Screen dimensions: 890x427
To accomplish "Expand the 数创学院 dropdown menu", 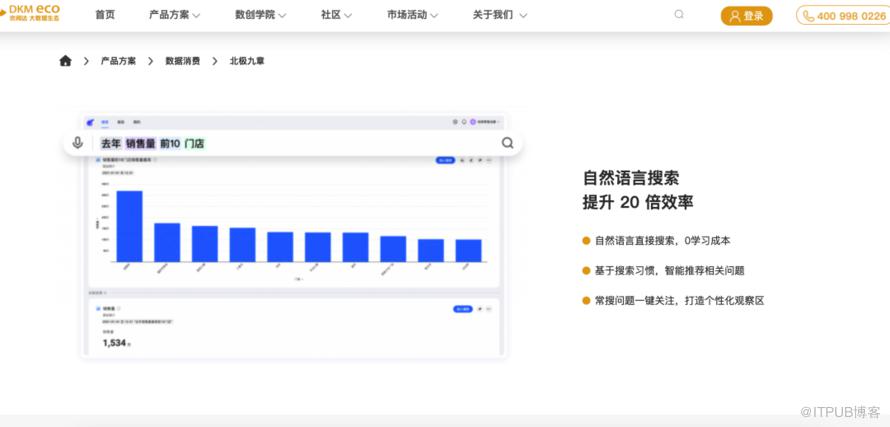I will (x=260, y=15).
